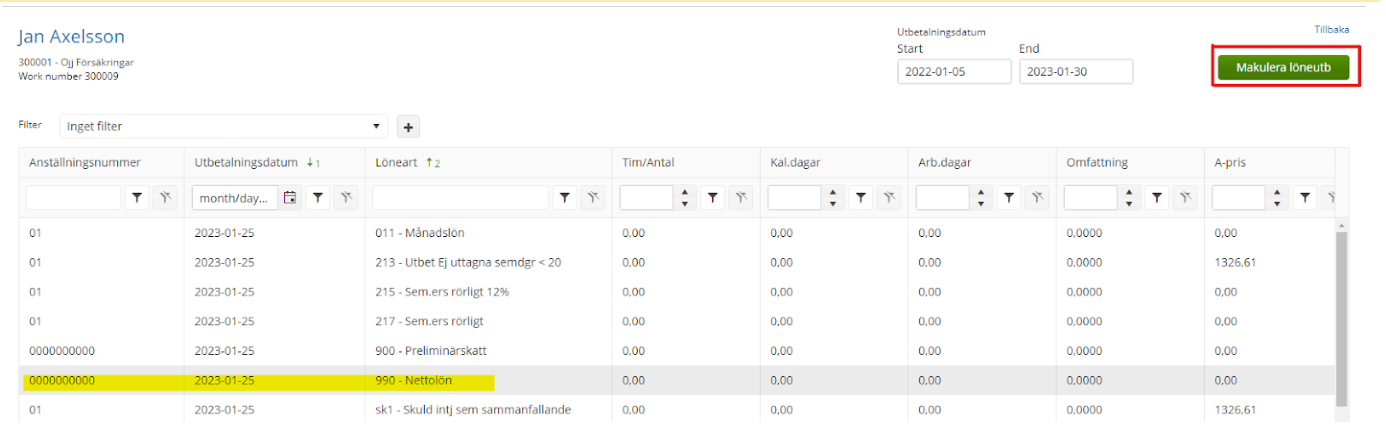Select row 900 - Preliminärskatt

tap(677, 351)
